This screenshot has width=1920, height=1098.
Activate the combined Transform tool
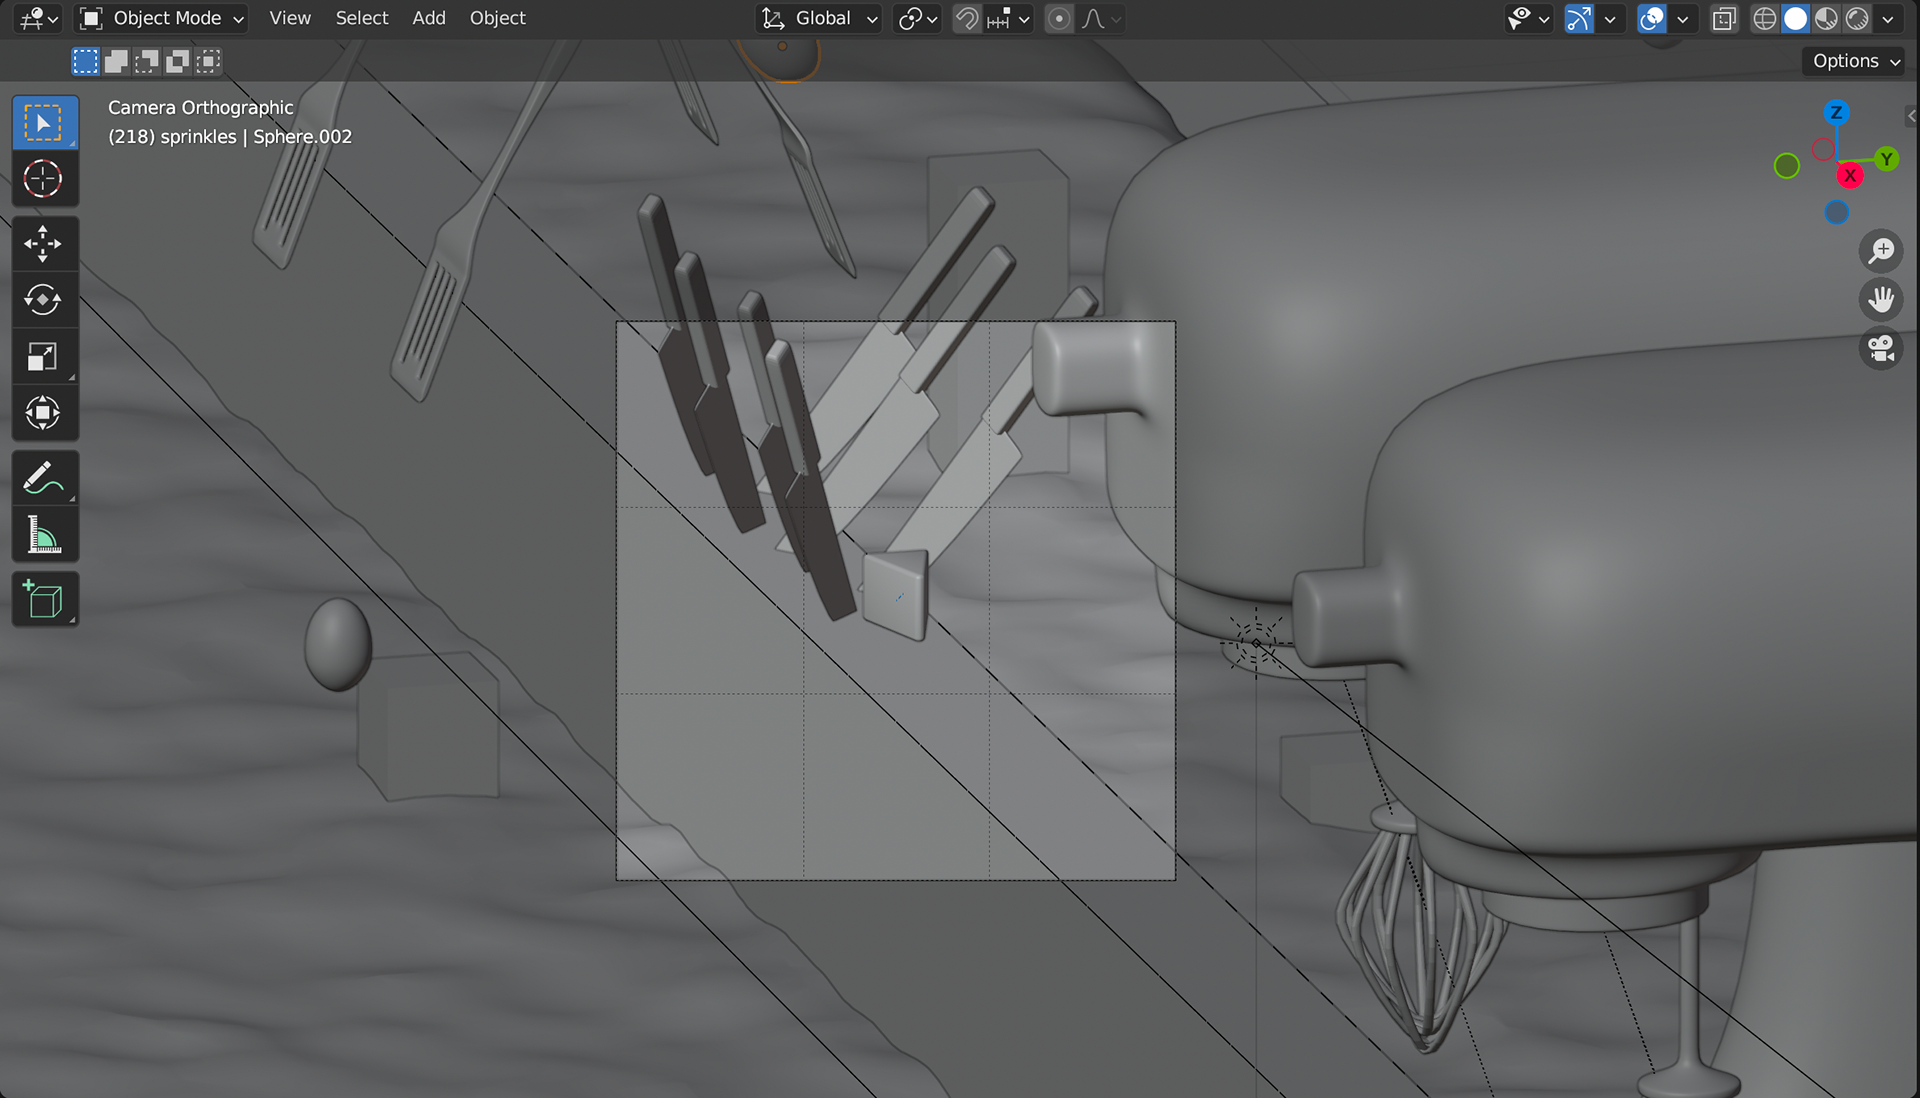(43, 413)
